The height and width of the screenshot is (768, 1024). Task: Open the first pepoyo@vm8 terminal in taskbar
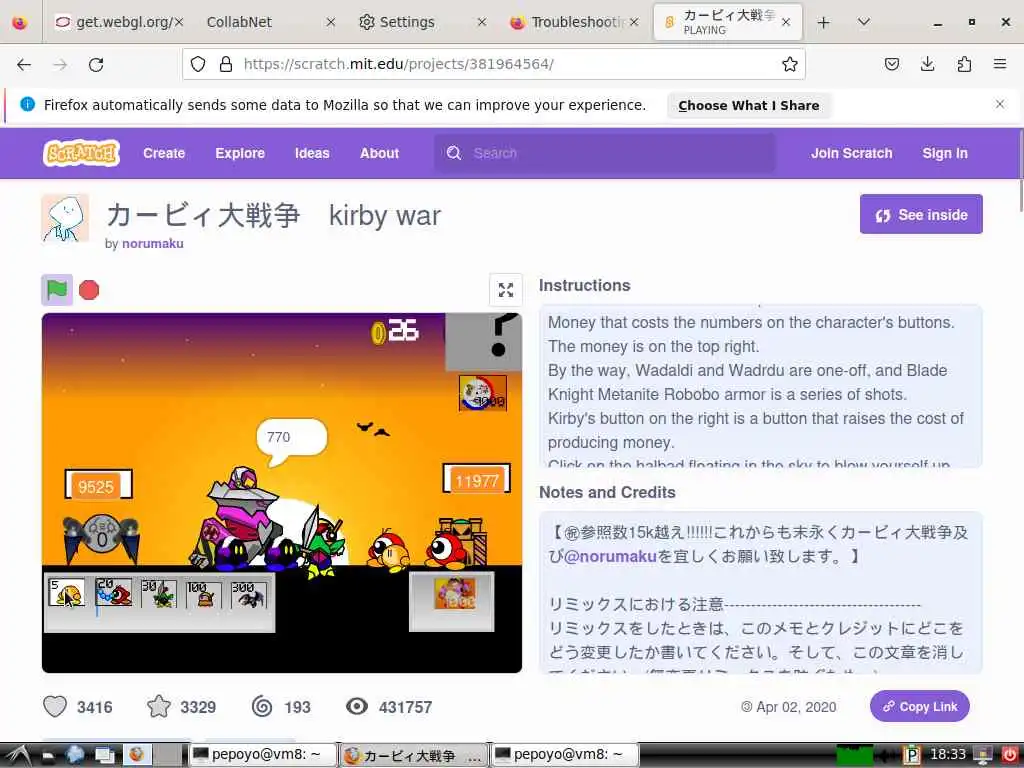click(263, 755)
